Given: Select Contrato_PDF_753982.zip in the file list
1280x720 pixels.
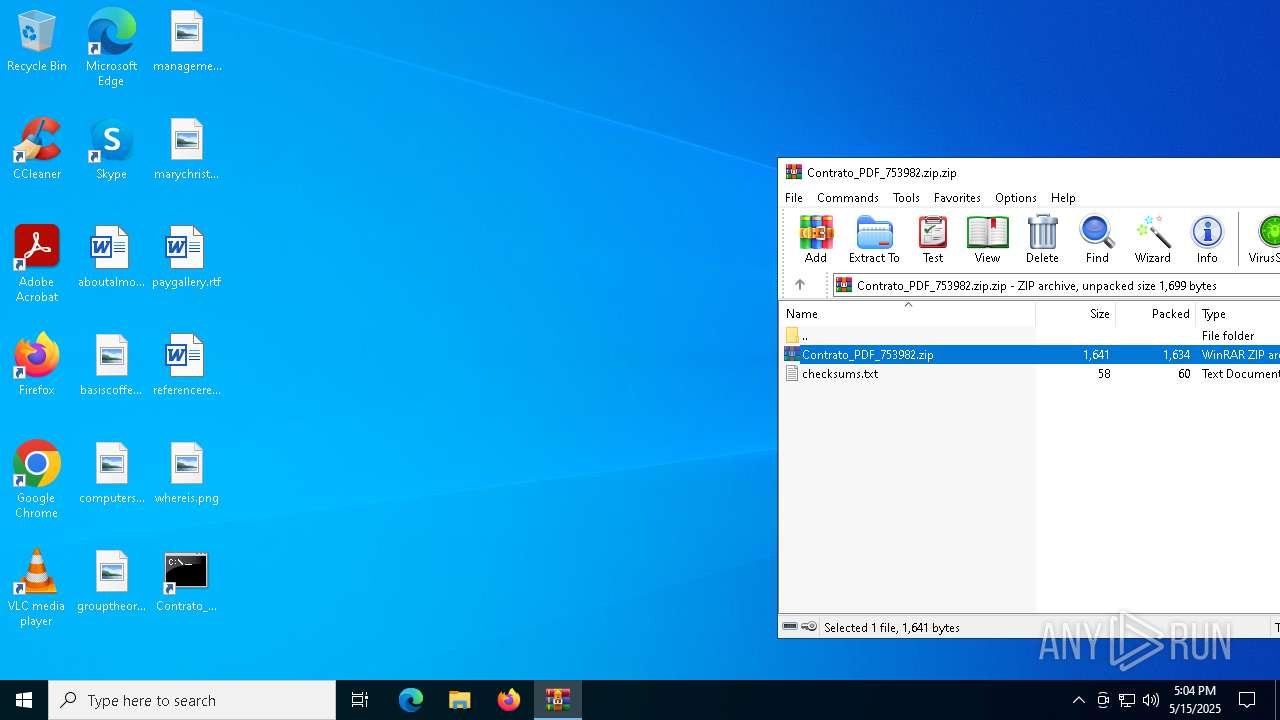Looking at the screenshot, I should pos(1030,355).
